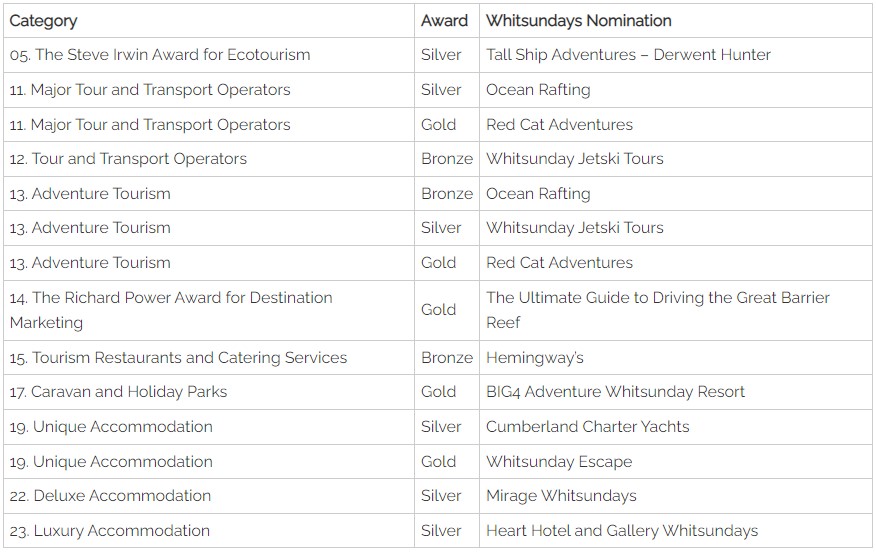The width and height of the screenshot is (876, 552).
Task: Click Tourism Restaurants and Catering Services category
Action: point(178,358)
